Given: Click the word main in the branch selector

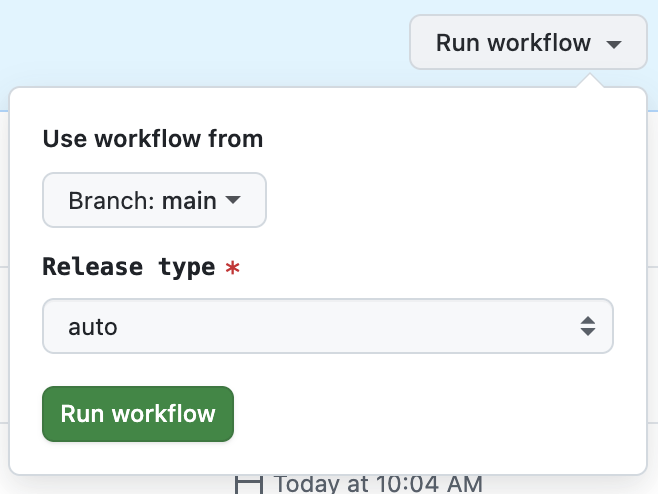Looking at the screenshot, I should tap(189, 200).
